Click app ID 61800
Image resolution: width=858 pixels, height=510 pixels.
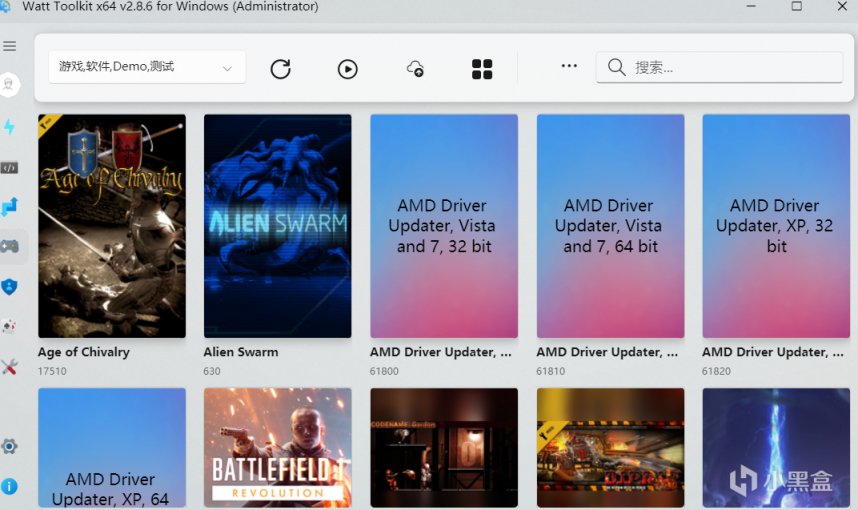(384, 371)
